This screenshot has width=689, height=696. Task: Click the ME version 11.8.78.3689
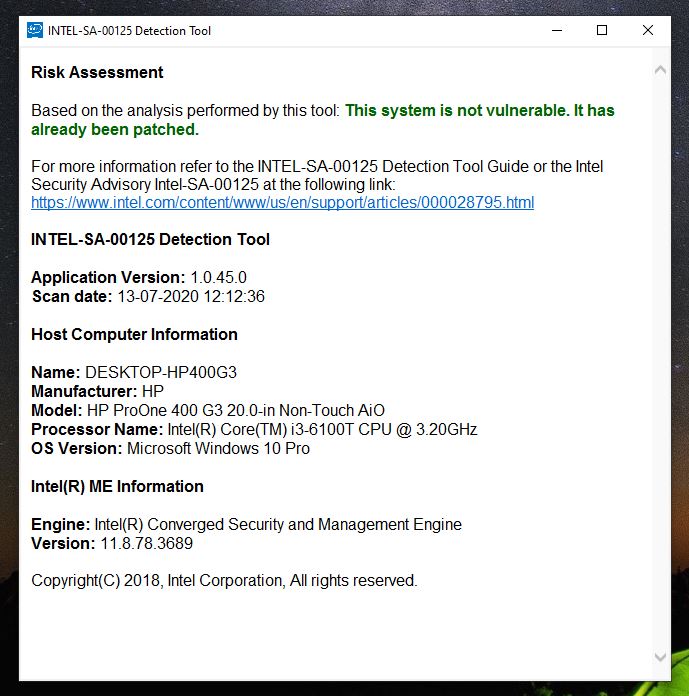coord(147,544)
